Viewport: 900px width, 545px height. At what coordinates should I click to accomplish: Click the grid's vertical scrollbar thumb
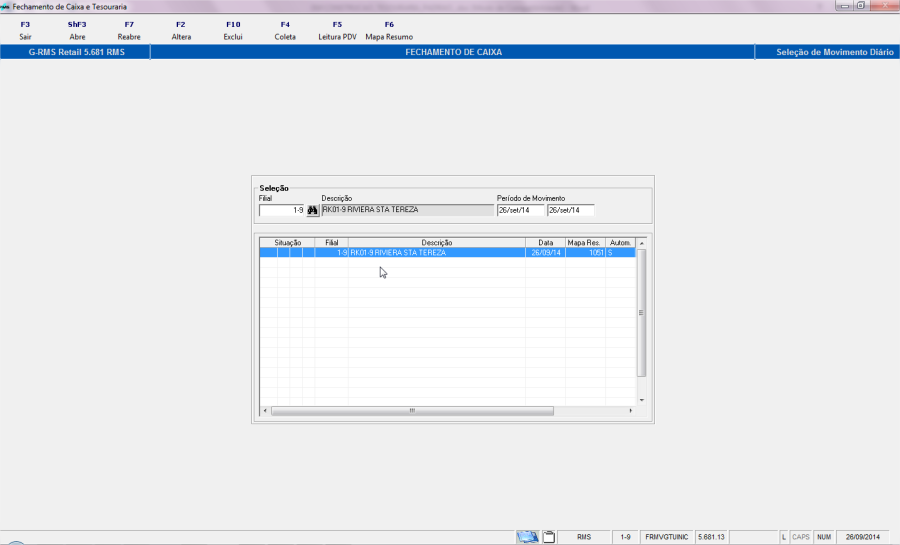tap(642, 313)
